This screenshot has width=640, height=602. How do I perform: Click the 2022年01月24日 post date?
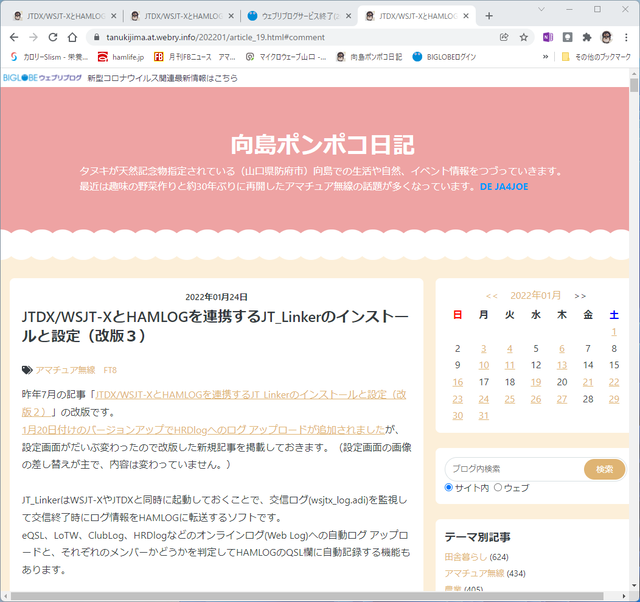216,297
